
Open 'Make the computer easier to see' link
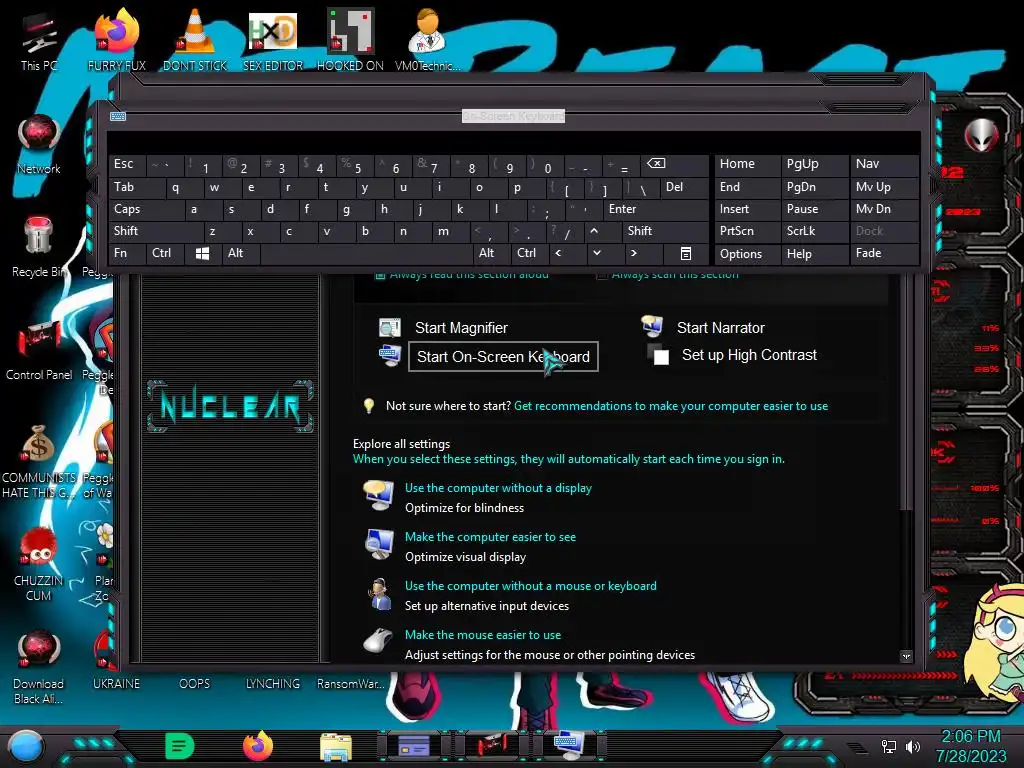[x=490, y=537]
